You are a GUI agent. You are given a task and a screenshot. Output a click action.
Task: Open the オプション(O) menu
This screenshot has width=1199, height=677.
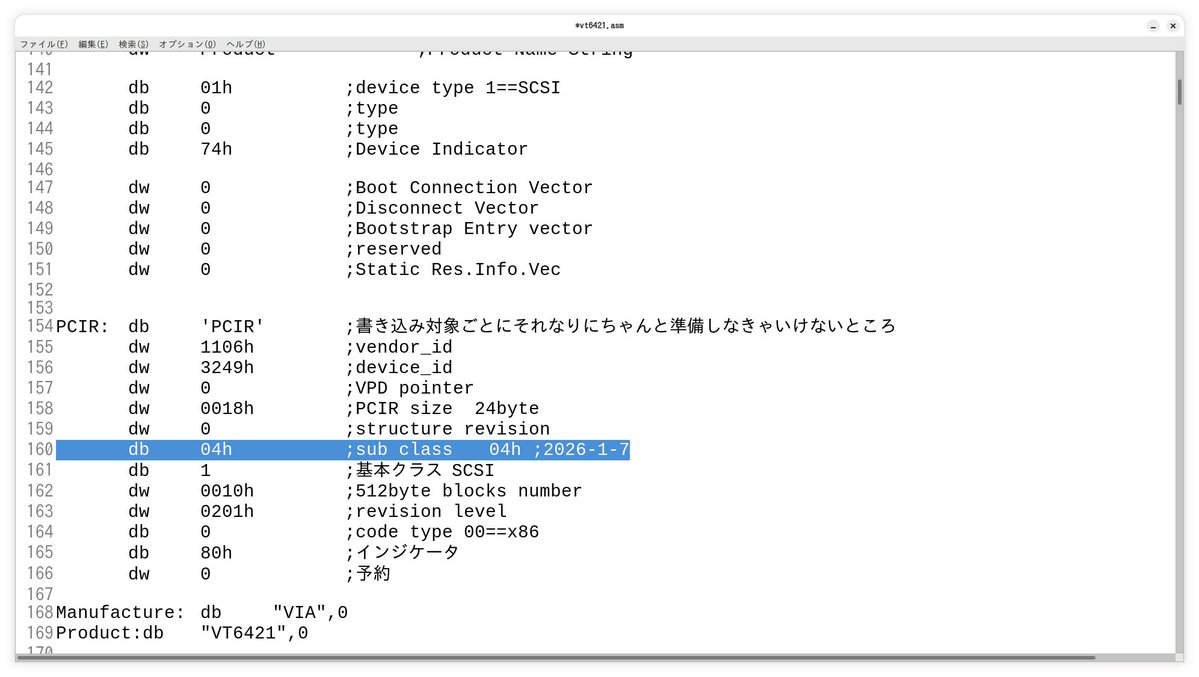(x=187, y=44)
